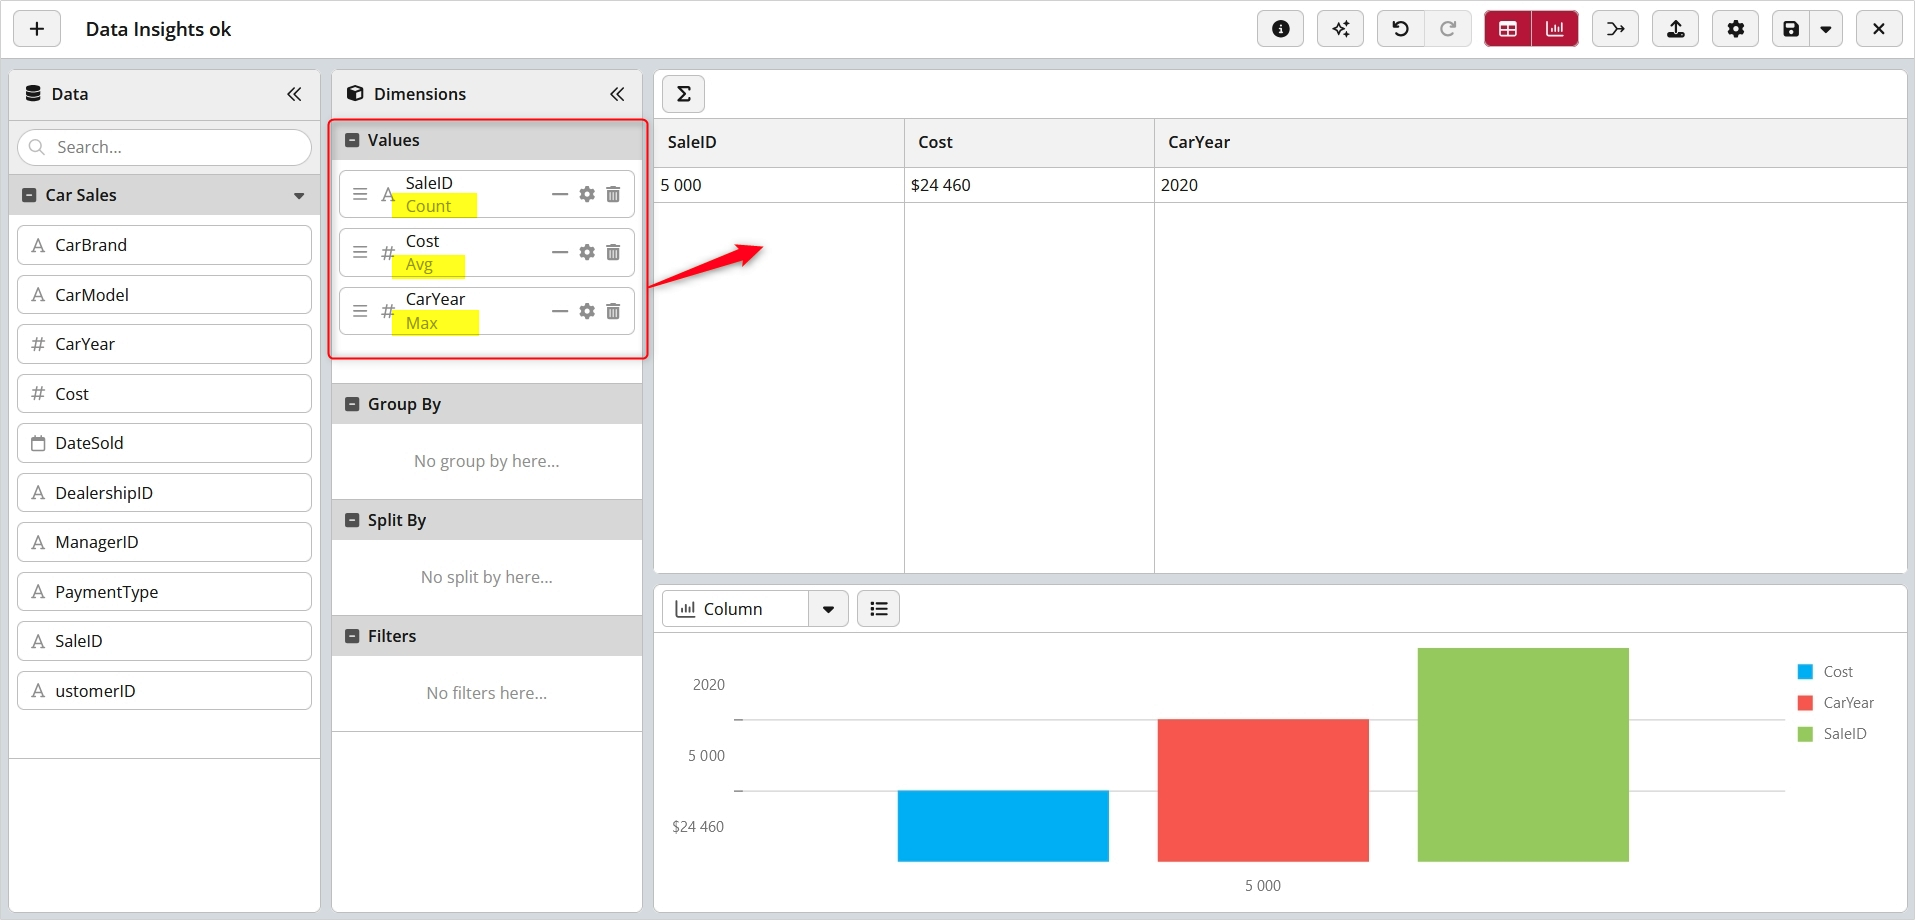Screen dimensions: 1915x920
Task: Open the Column chart type dropdown
Action: pyautogui.click(x=828, y=609)
